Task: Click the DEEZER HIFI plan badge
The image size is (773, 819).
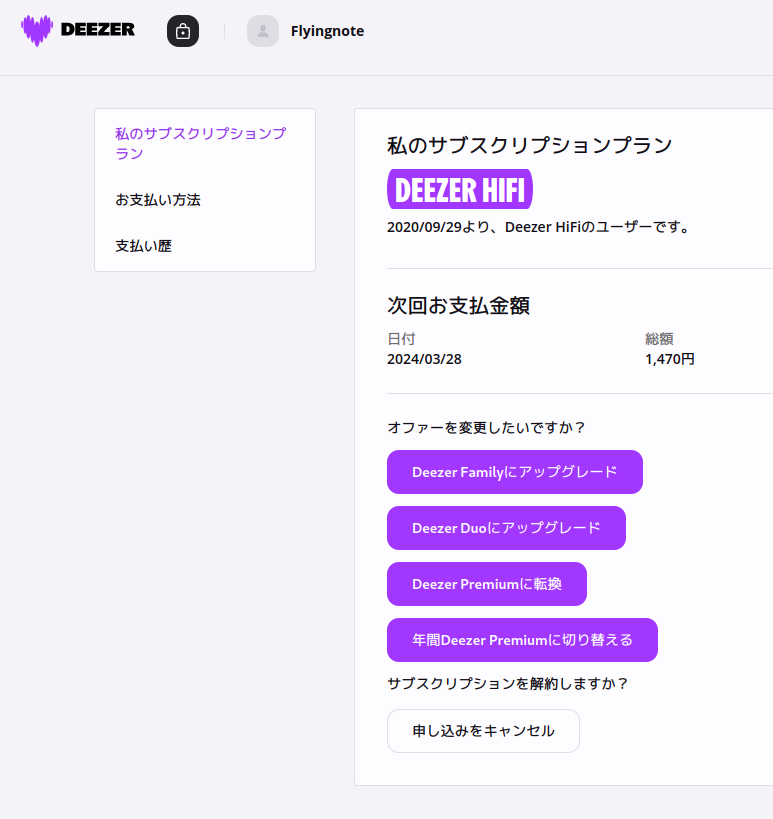Action: (x=460, y=189)
